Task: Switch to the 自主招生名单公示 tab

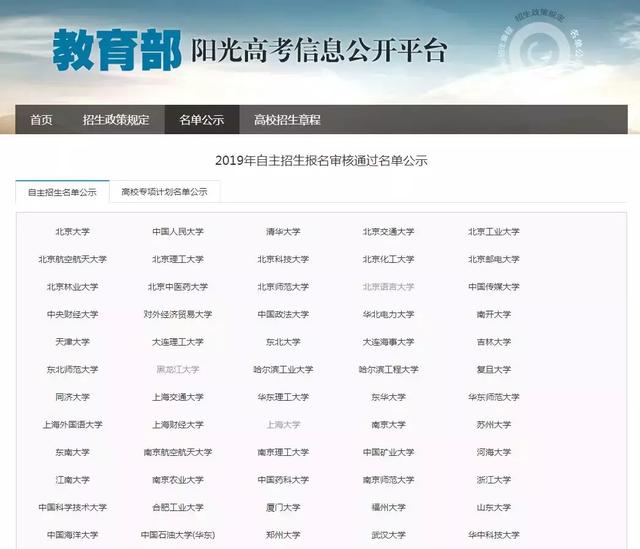Action: pyautogui.click(x=62, y=192)
